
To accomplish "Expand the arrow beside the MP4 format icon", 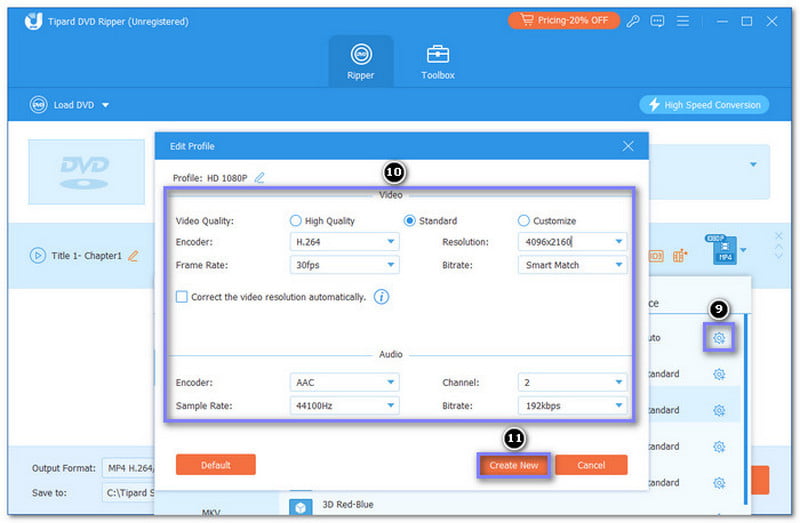I will click(x=743, y=250).
